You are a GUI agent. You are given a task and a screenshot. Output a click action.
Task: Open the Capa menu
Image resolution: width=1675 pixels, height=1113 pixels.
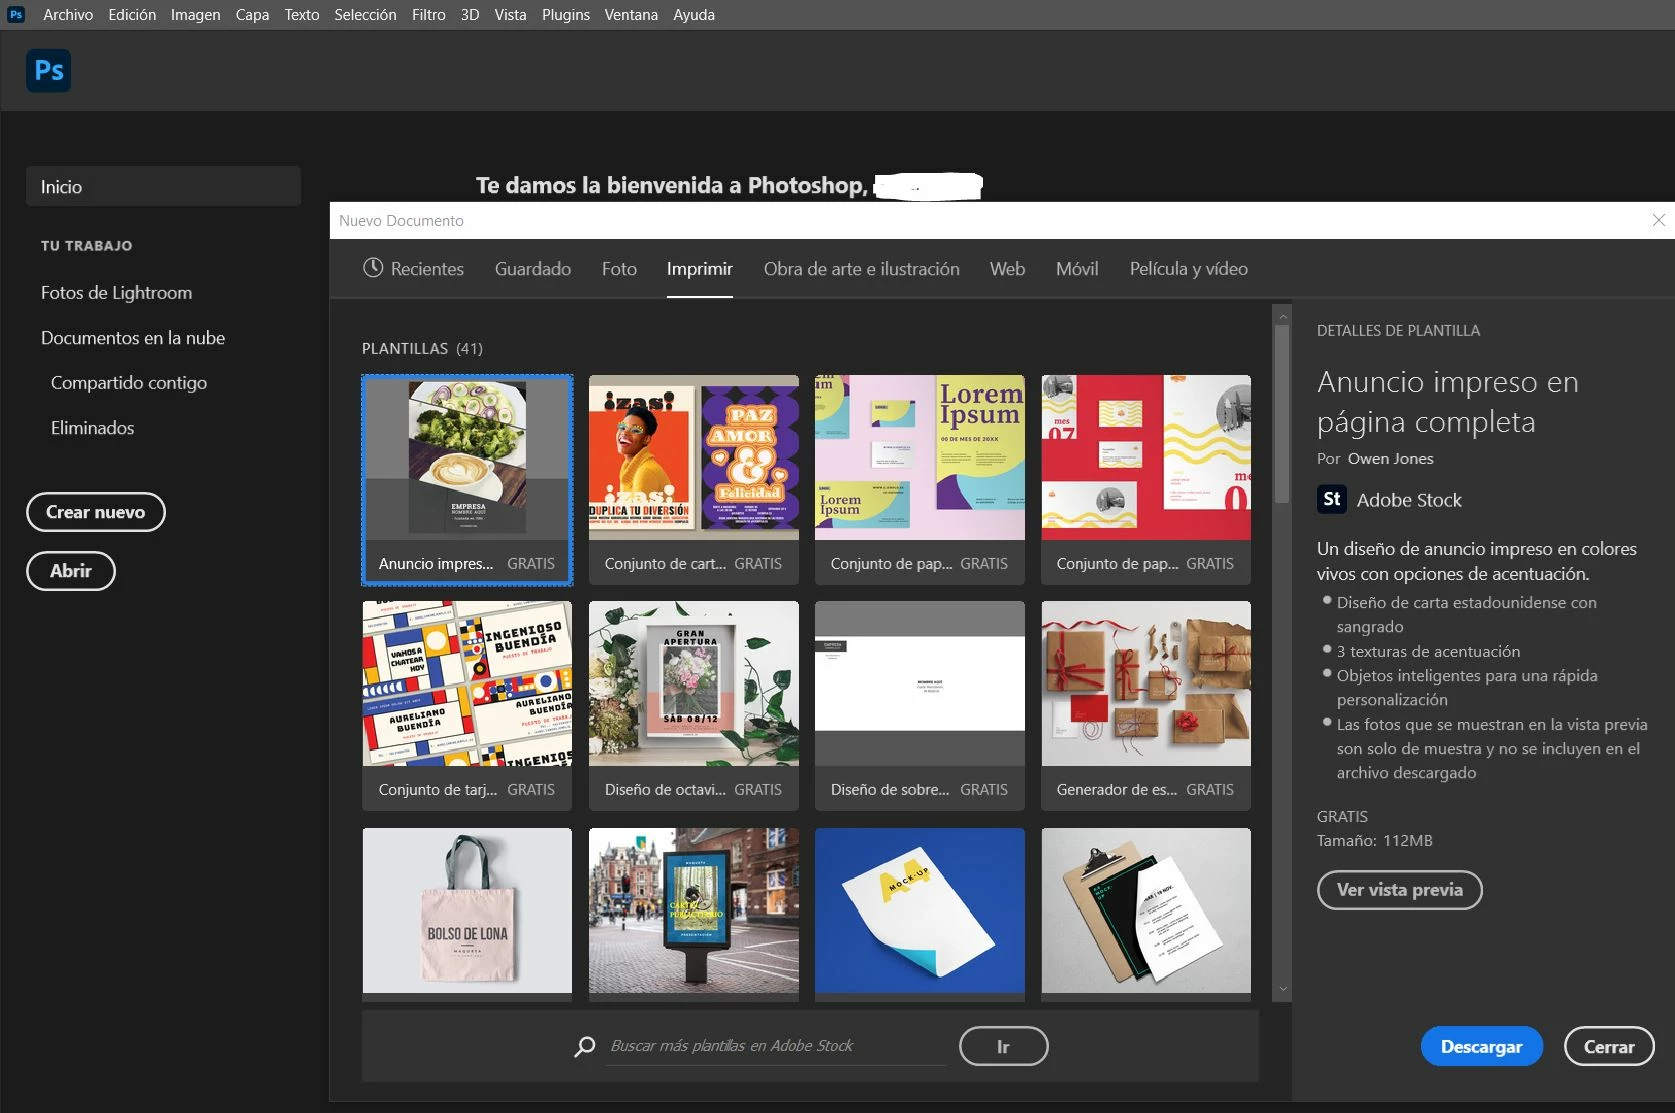click(x=252, y=15)
